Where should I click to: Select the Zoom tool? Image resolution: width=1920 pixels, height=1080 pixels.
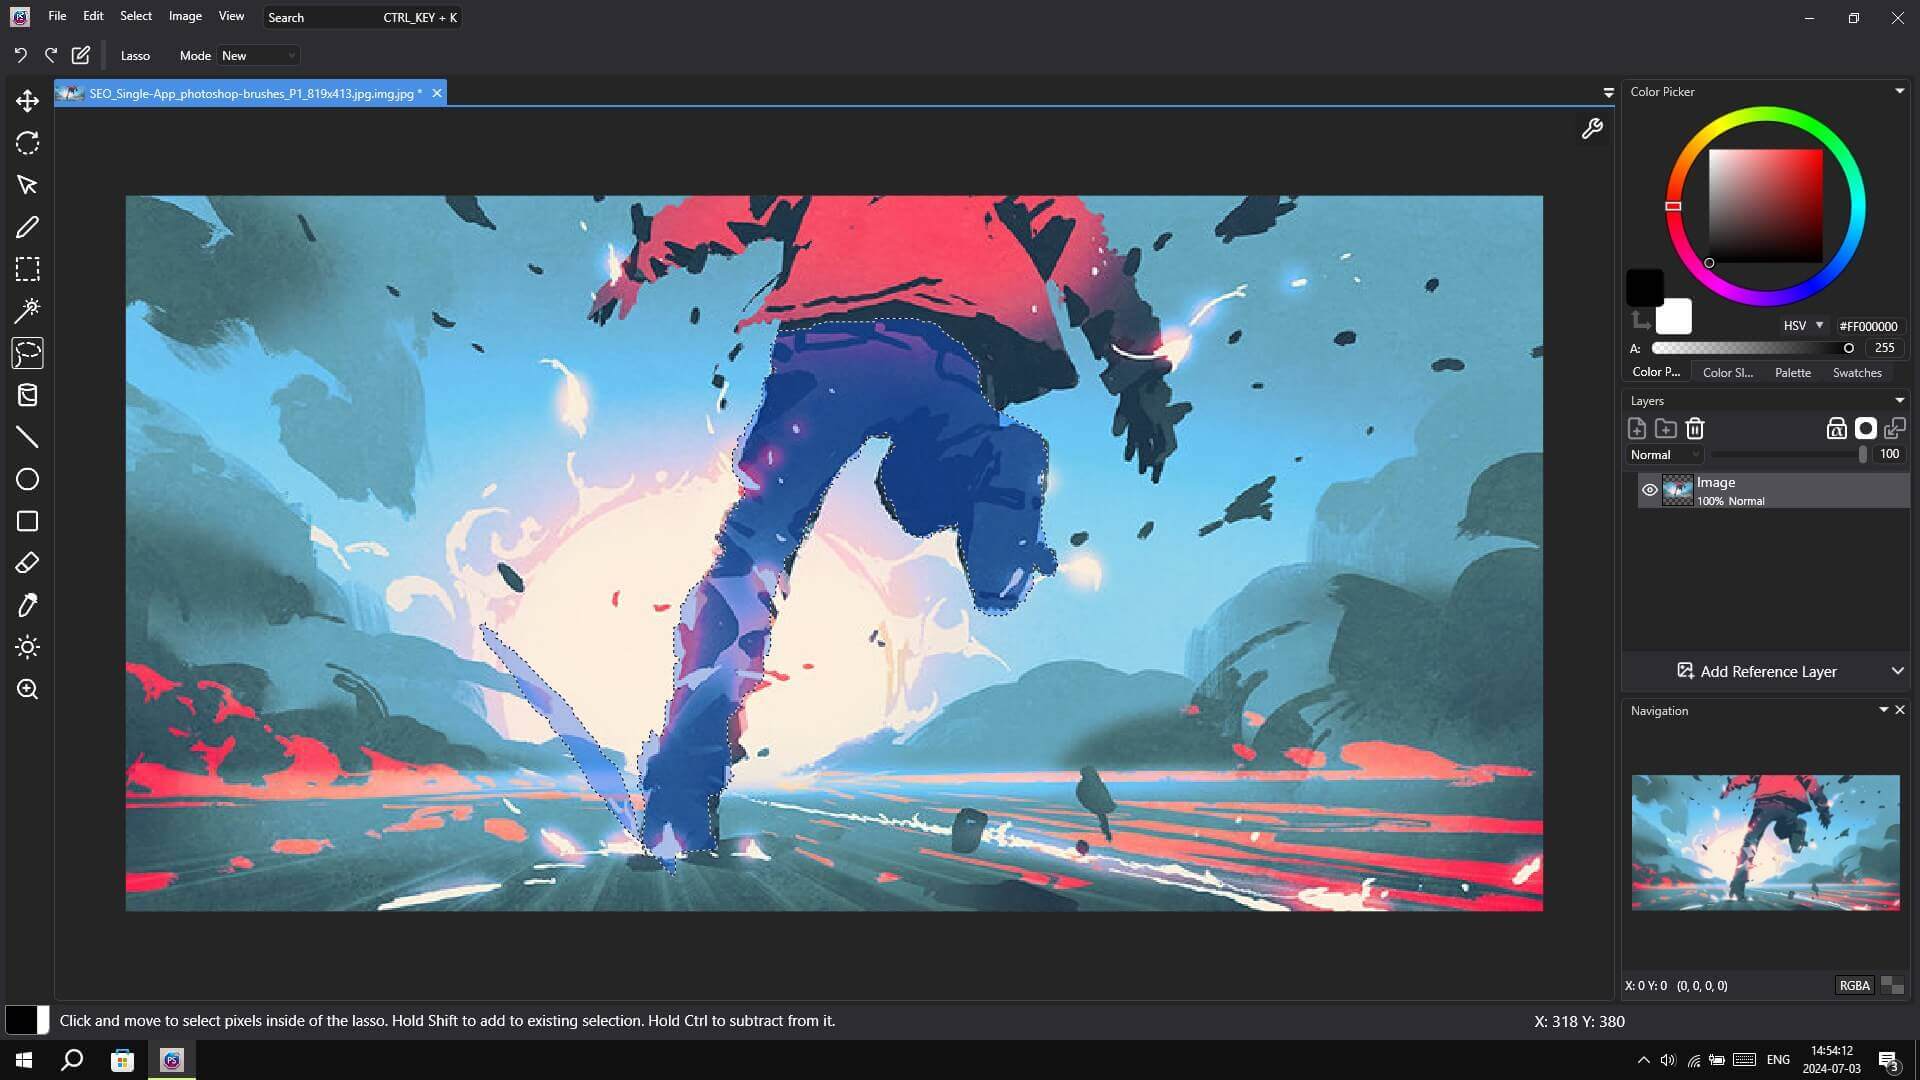click(x=27, y=689)
